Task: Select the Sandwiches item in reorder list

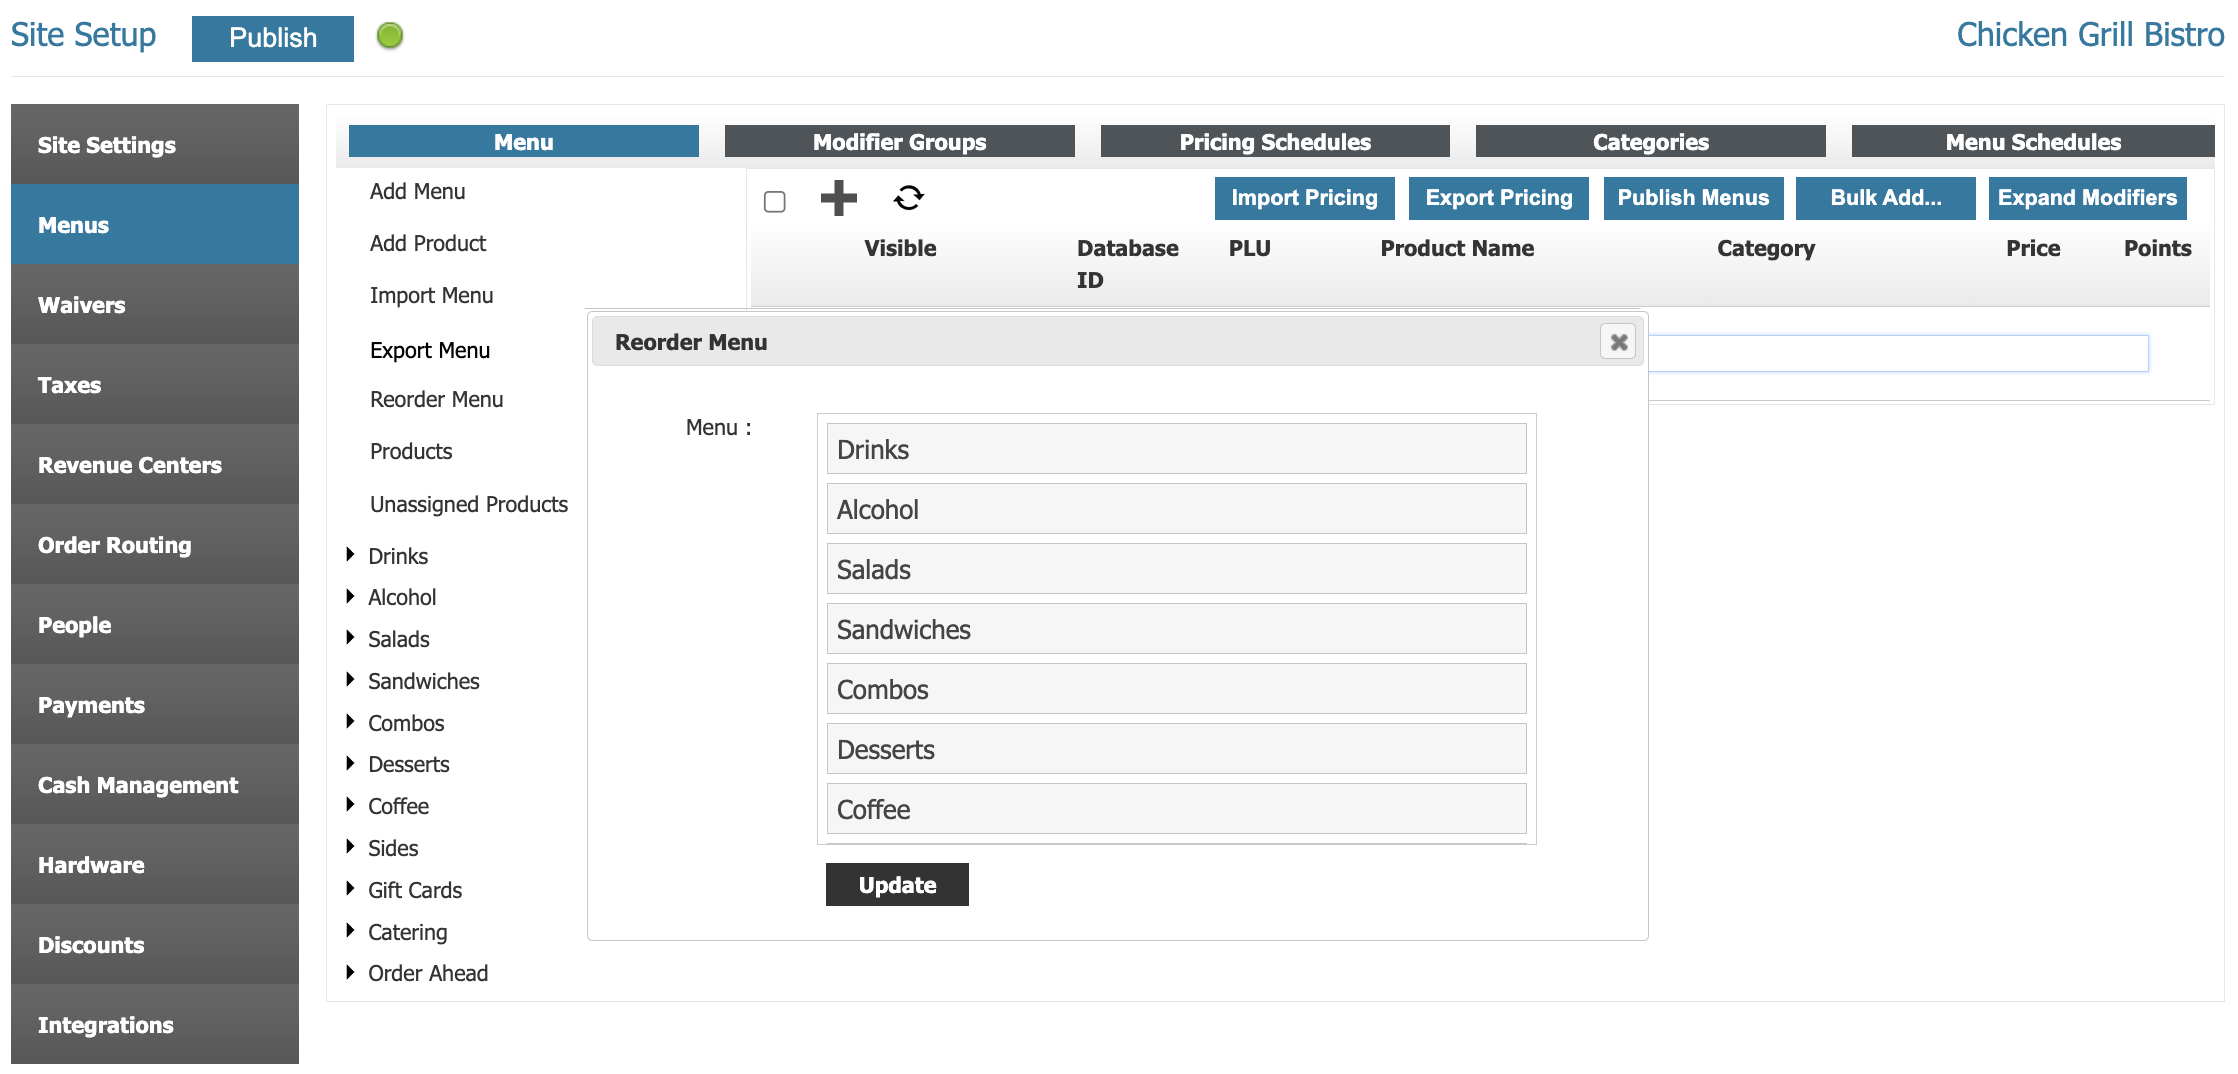Action: pos(1176,629)
